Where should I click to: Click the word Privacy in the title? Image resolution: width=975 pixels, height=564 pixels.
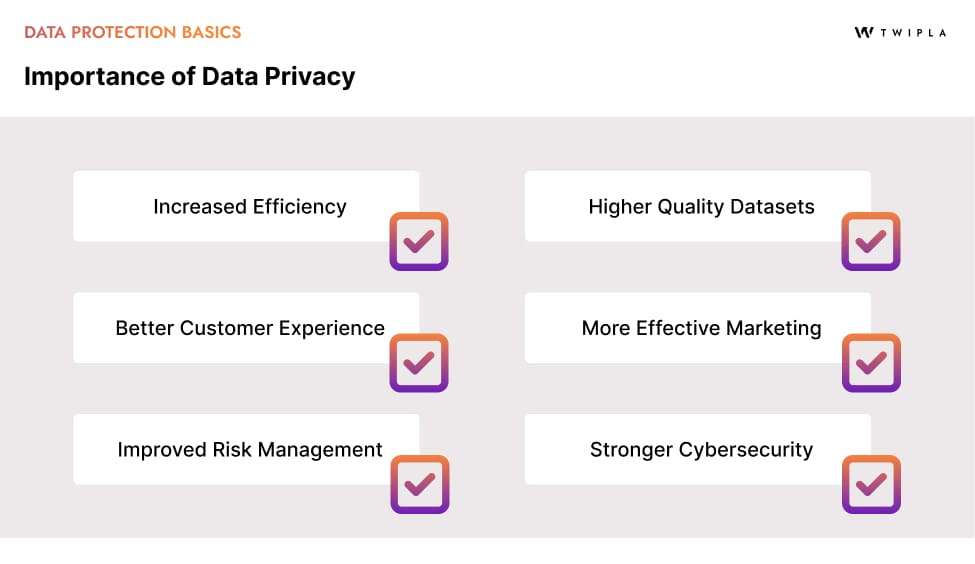click(x=313, y=76)
